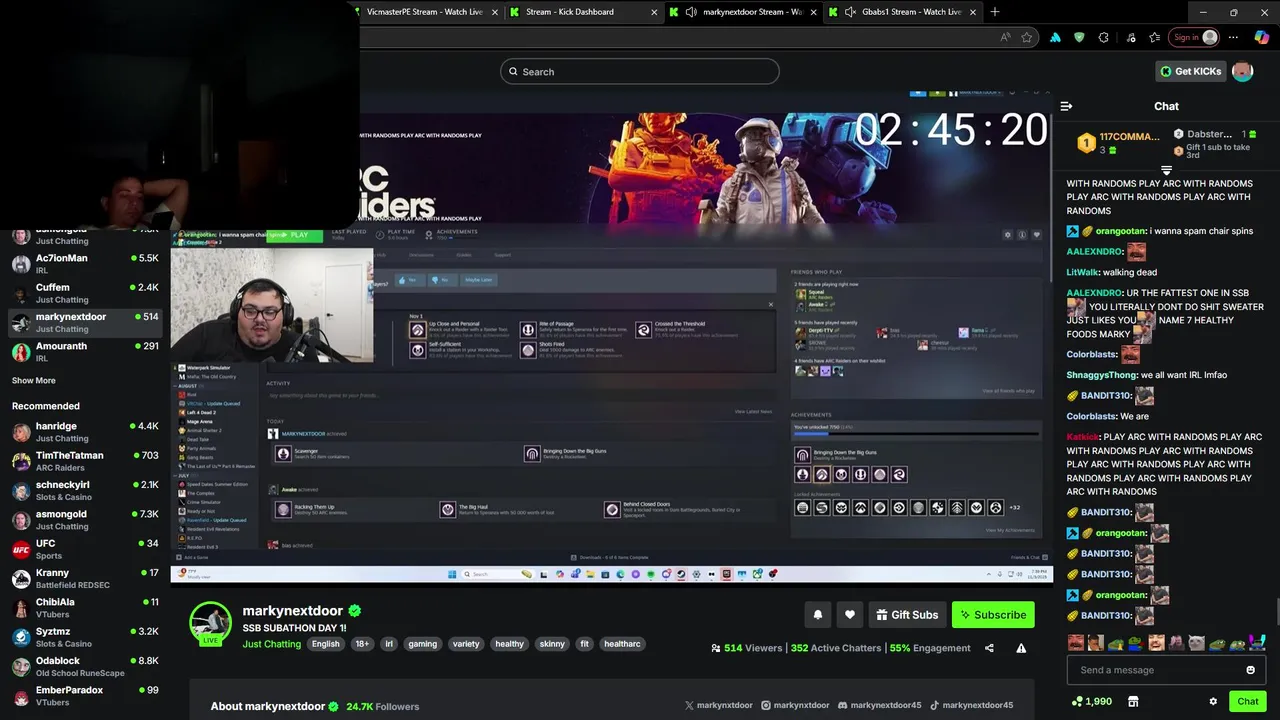Image resolution: width=1280 pixels, height=720 pixels.
Task: Switch to Kick Dashboard tab
Action: point(570,12)
